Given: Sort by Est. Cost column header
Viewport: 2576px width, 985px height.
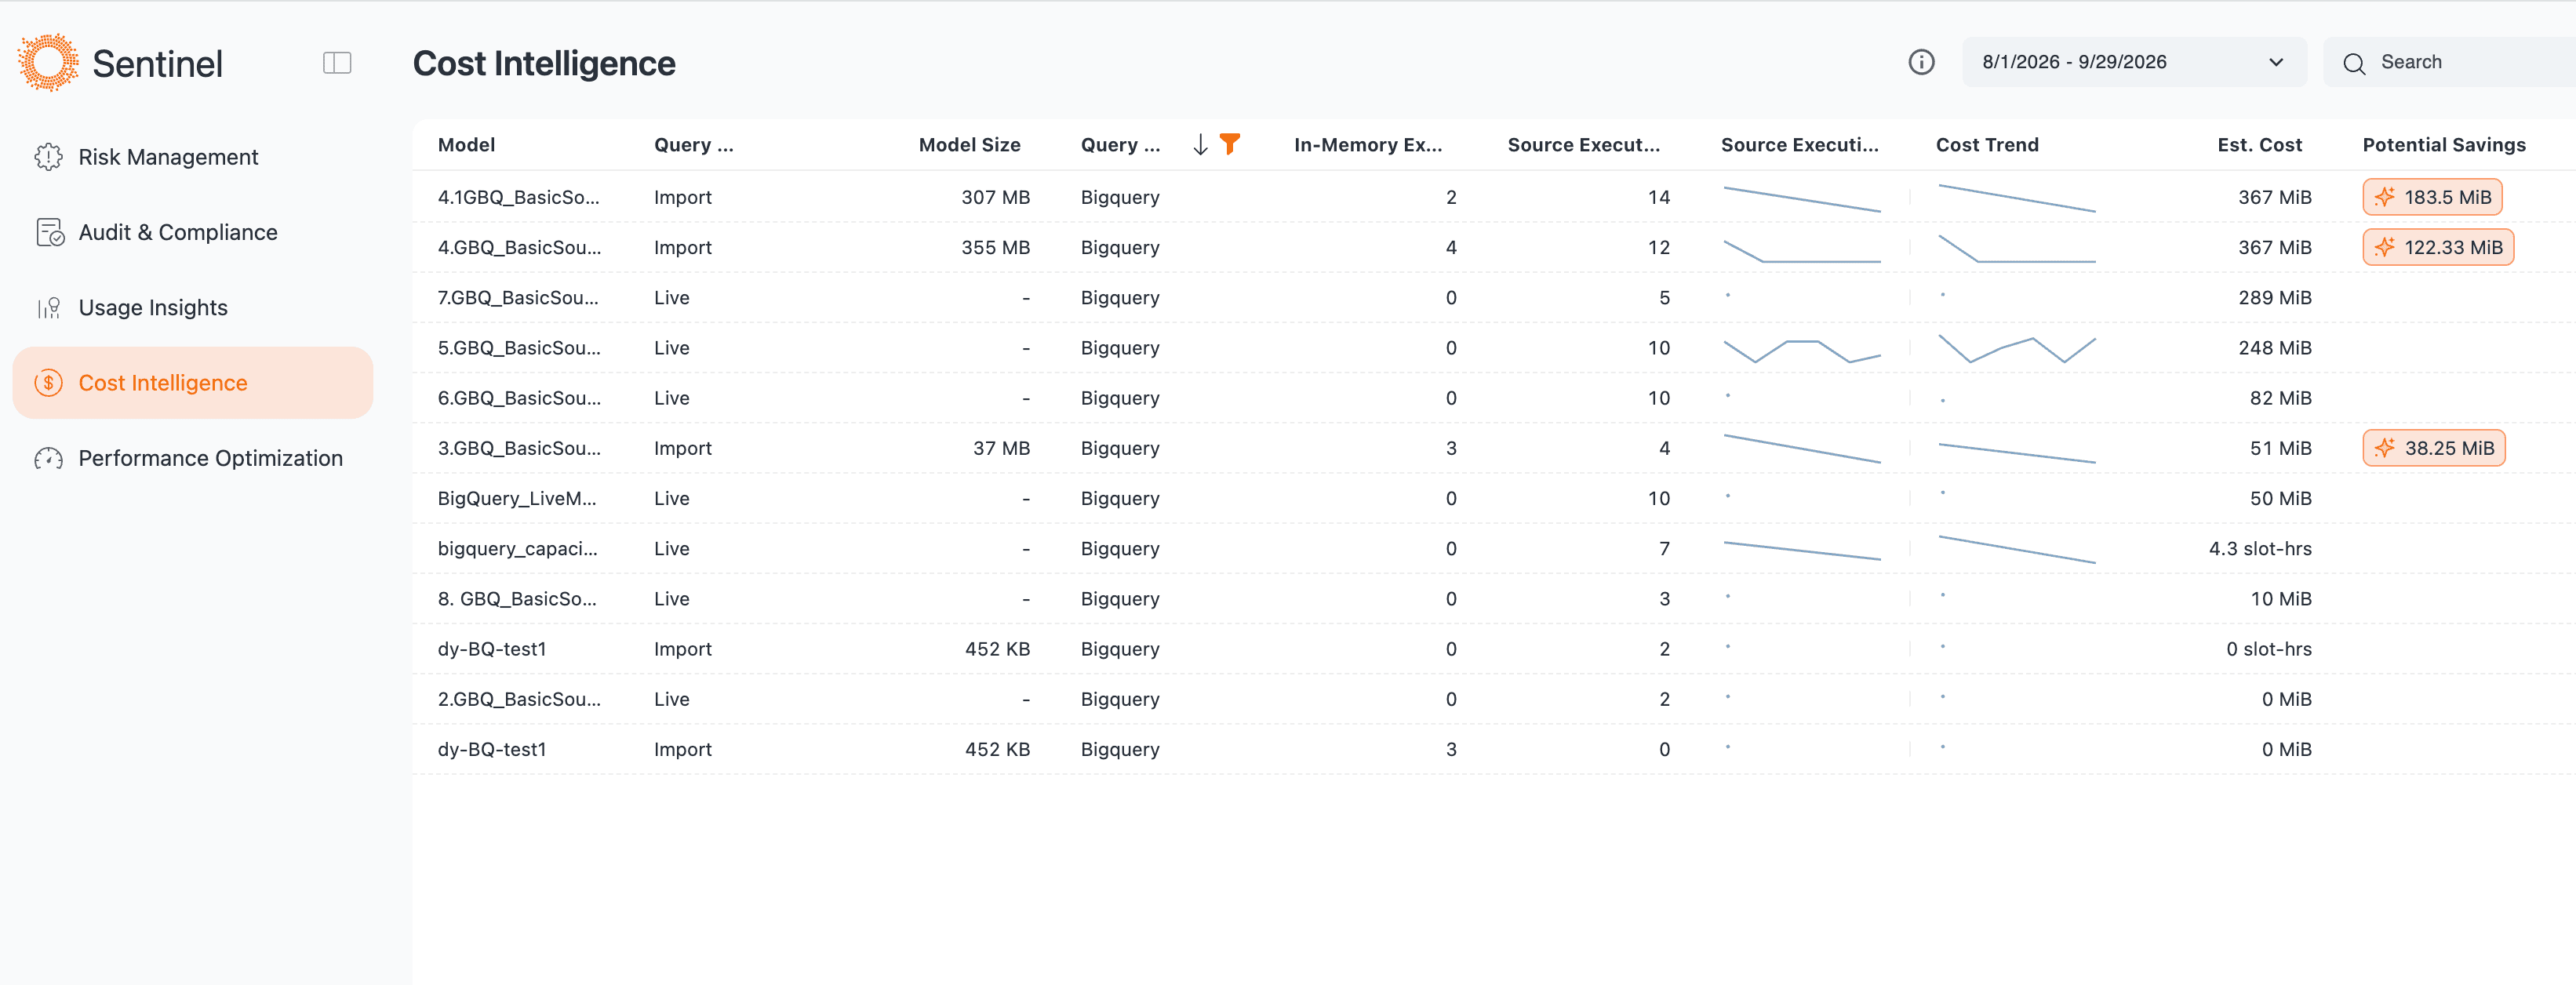Looking at the screenshot, I should (2259, 145).
